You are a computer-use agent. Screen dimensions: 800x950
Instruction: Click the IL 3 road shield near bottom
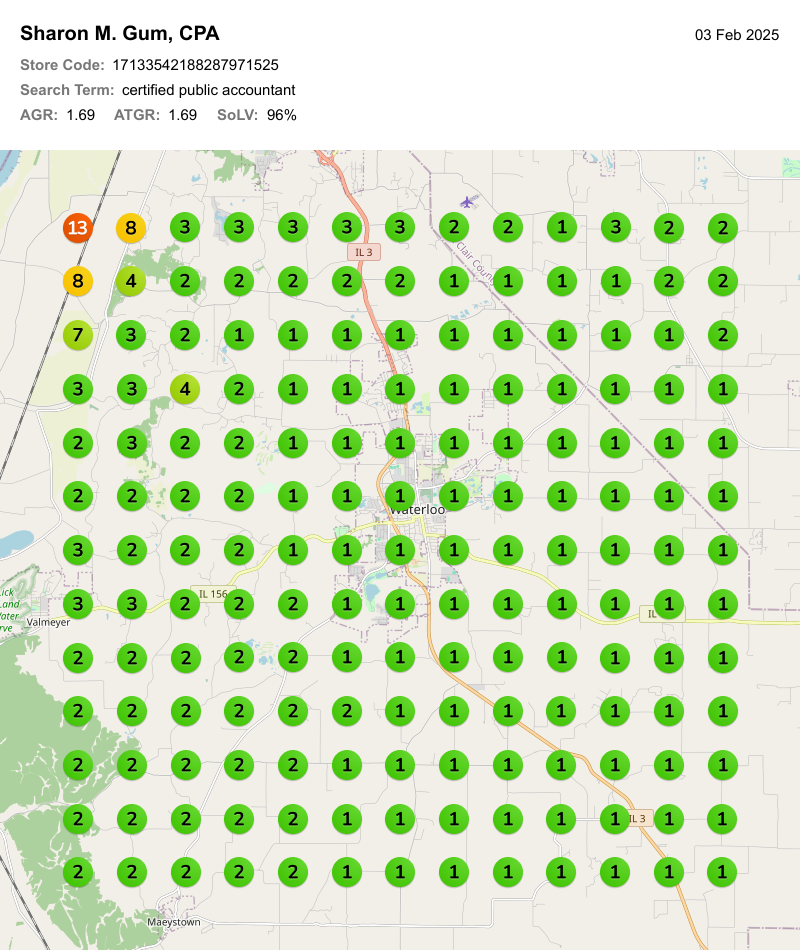[638, 818]
